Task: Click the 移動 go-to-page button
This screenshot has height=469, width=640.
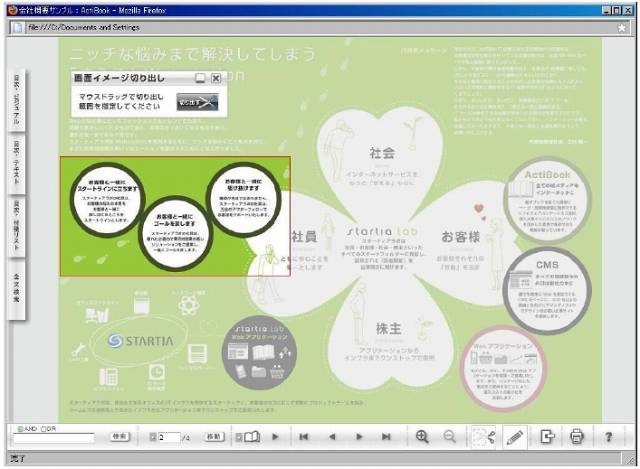Action: pos(214,437)
